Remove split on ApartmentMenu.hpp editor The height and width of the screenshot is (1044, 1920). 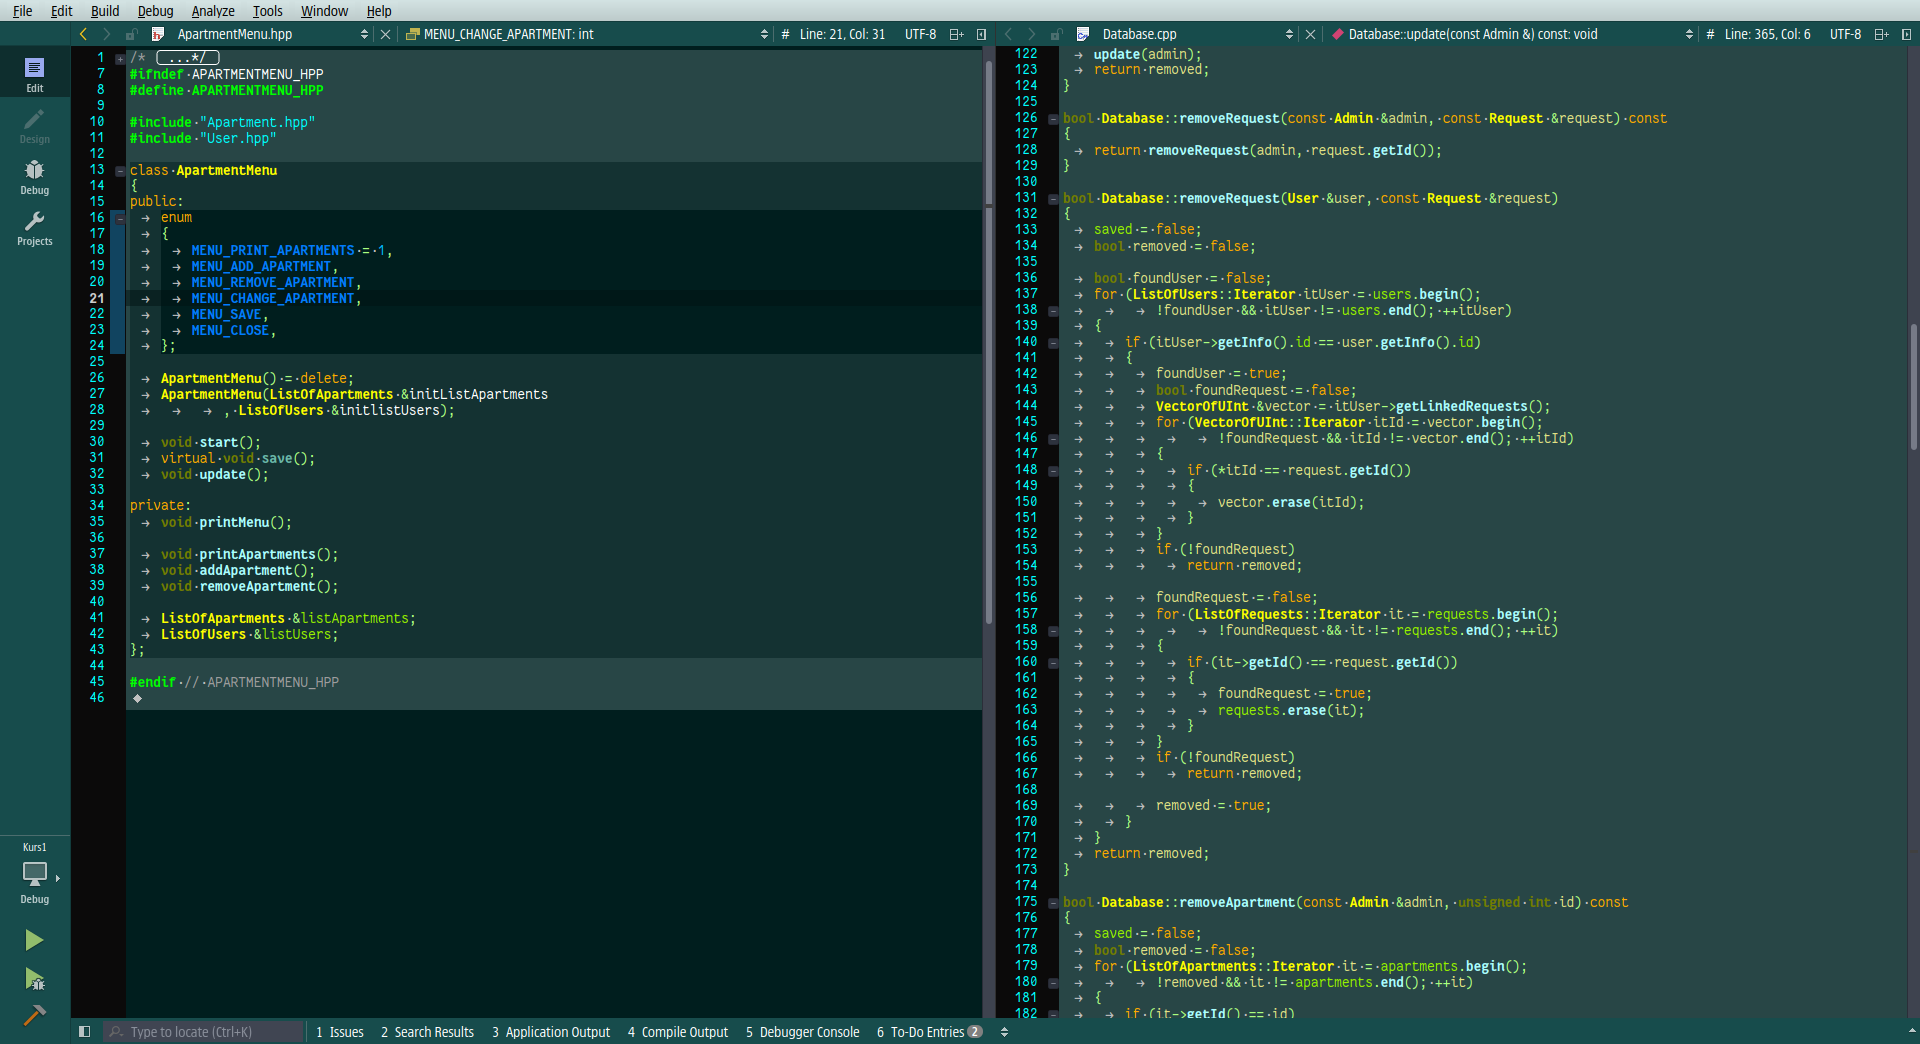(x=981, y=34)
